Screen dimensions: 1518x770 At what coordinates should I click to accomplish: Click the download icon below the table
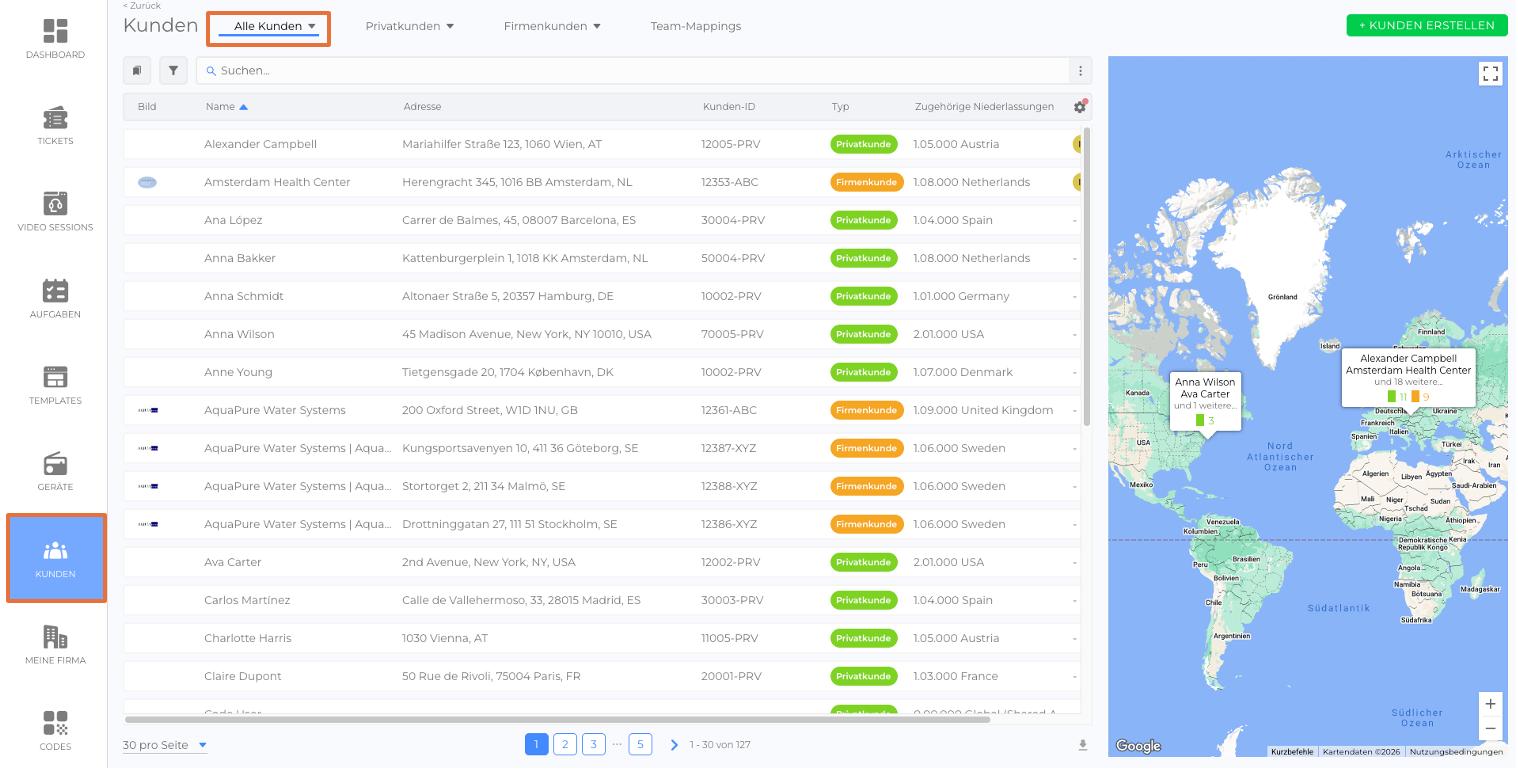coord(1082,745)
